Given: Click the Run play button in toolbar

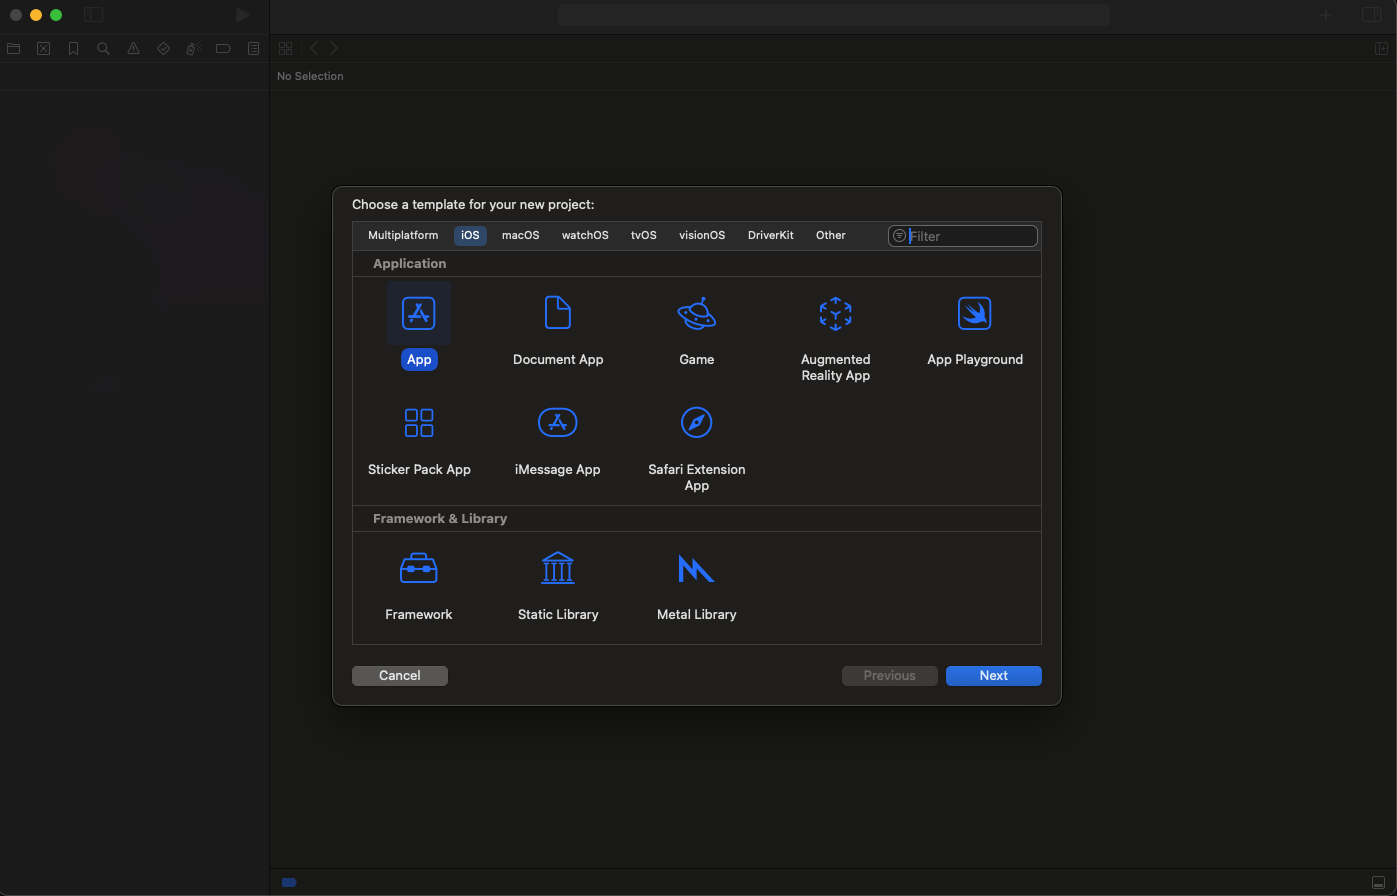Looking at the screenshot, I should pos(242,15).
